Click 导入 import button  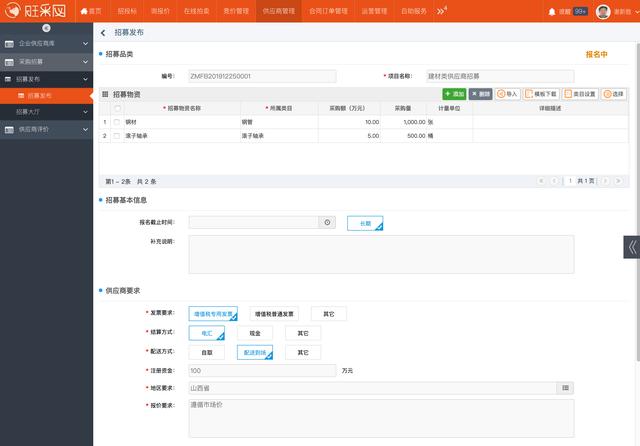coord(507,94)
